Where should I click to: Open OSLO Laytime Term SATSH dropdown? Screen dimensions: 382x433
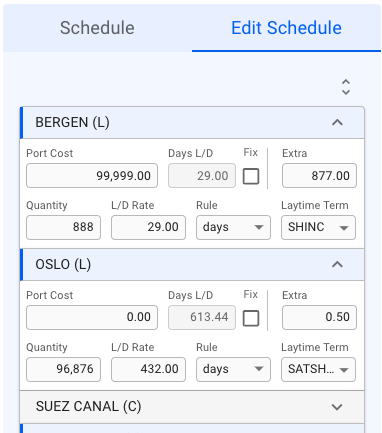(318, 369)
